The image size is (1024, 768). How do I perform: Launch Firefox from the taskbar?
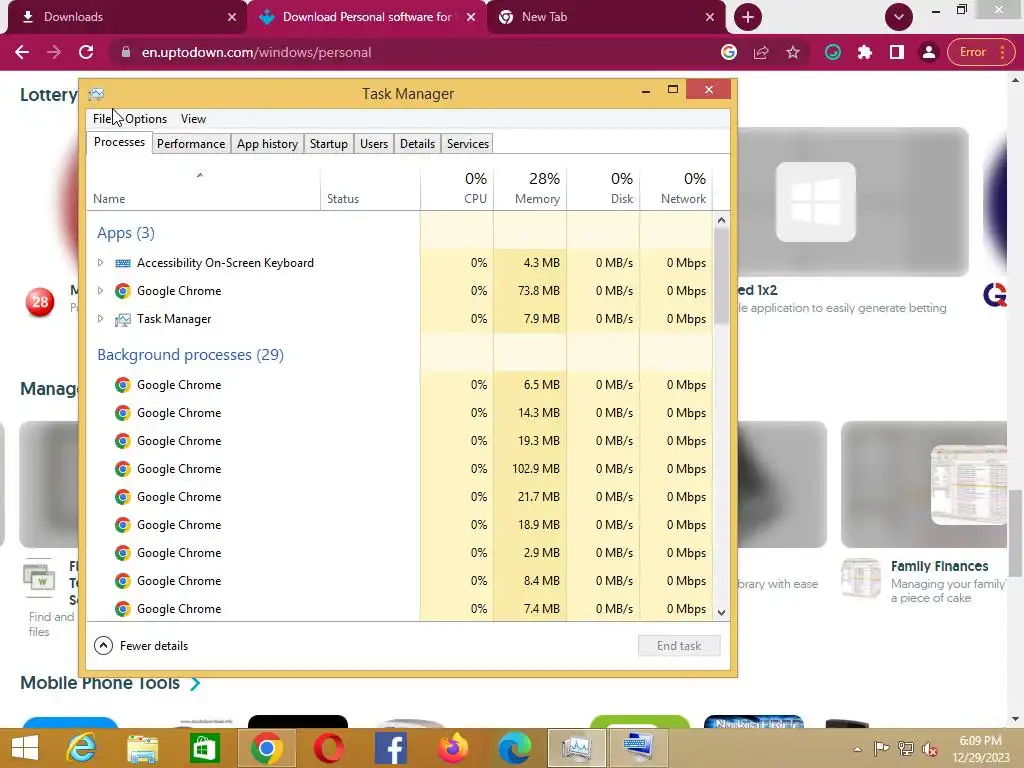coord(453,748)
